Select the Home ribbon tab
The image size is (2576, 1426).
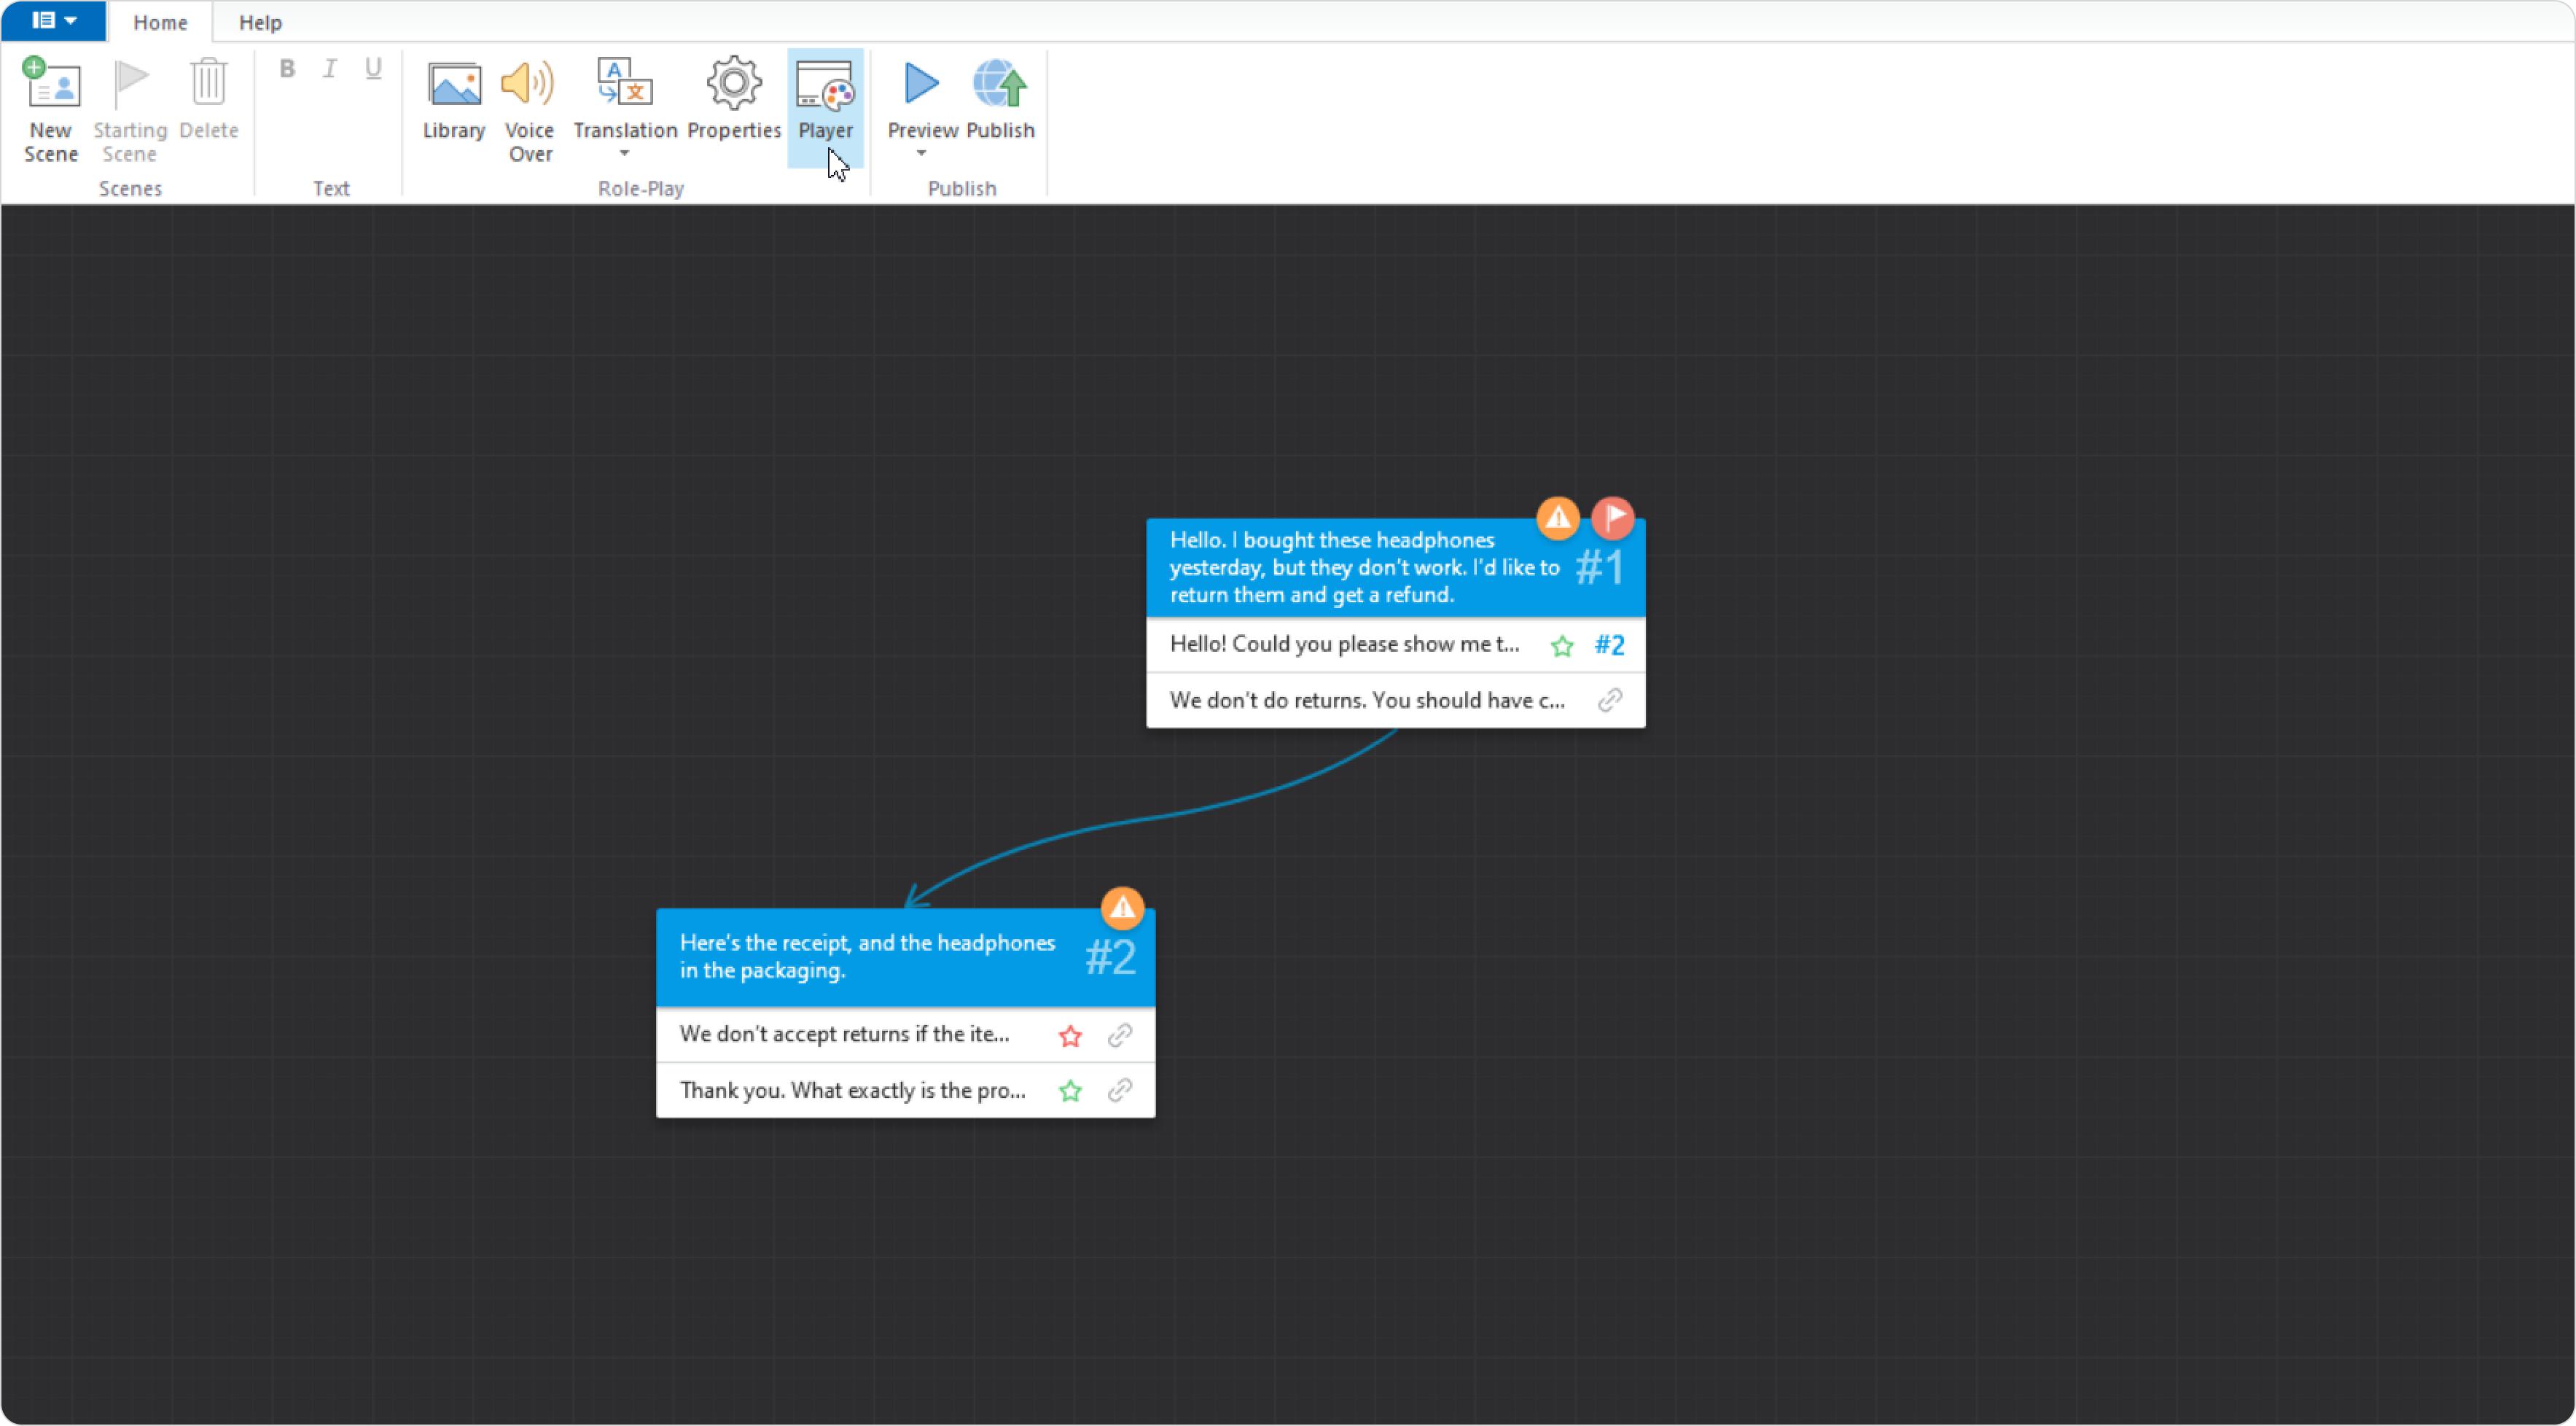tap(160, 22)
